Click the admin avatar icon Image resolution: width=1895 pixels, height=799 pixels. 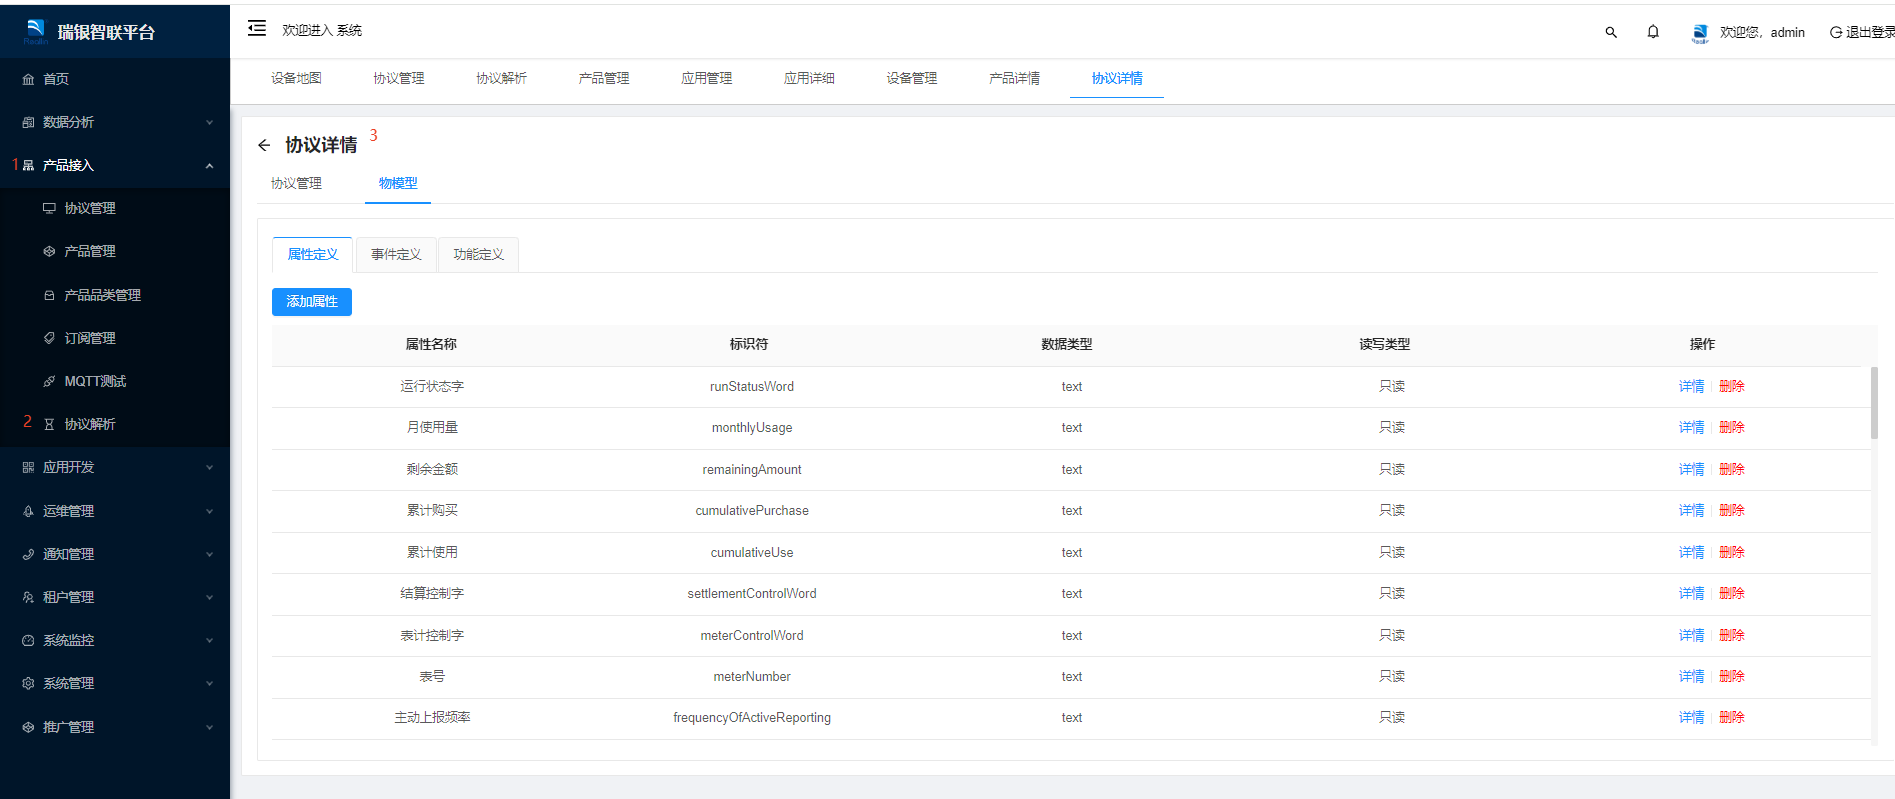[1700, 33]
